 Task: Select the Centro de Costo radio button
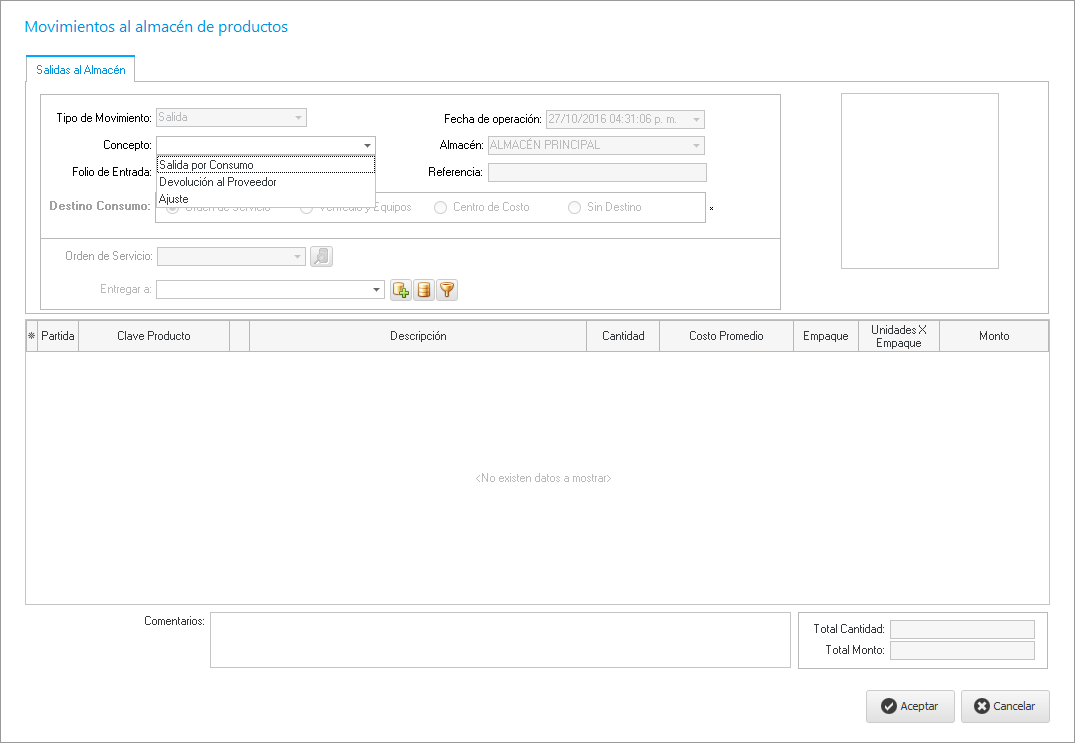[440, 208]
